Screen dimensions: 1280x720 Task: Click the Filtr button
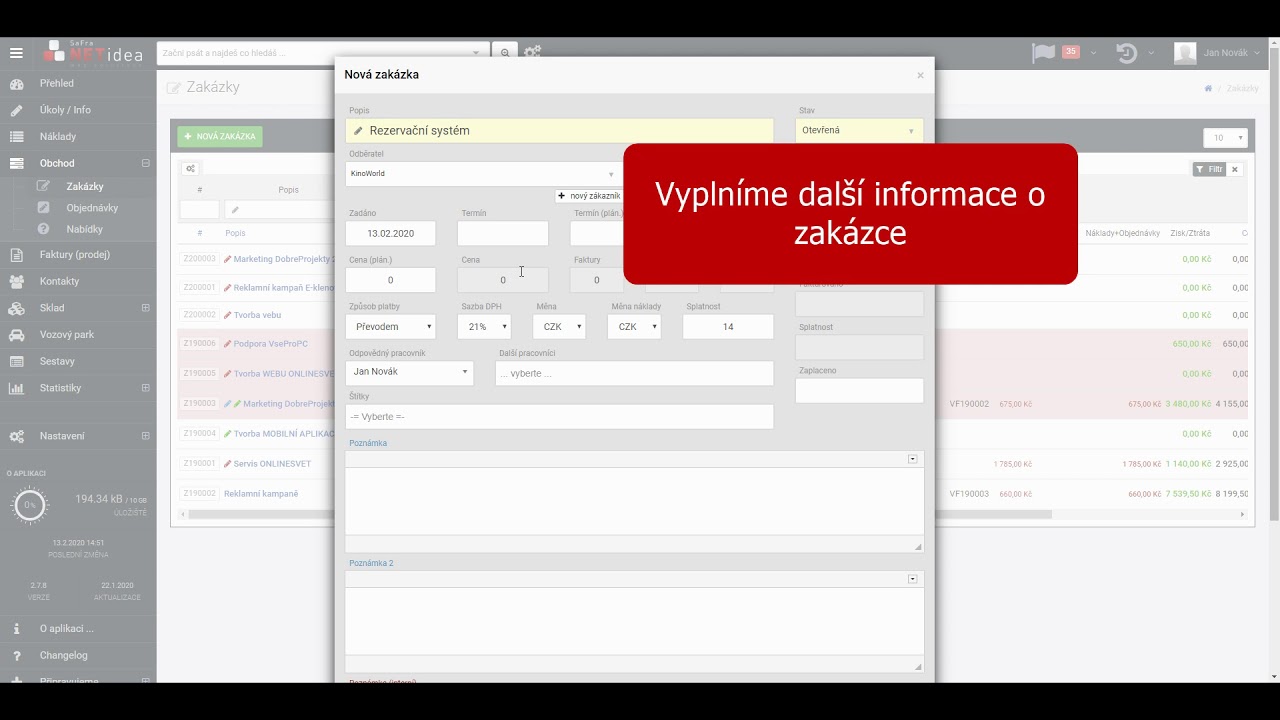click(1209, 169)
